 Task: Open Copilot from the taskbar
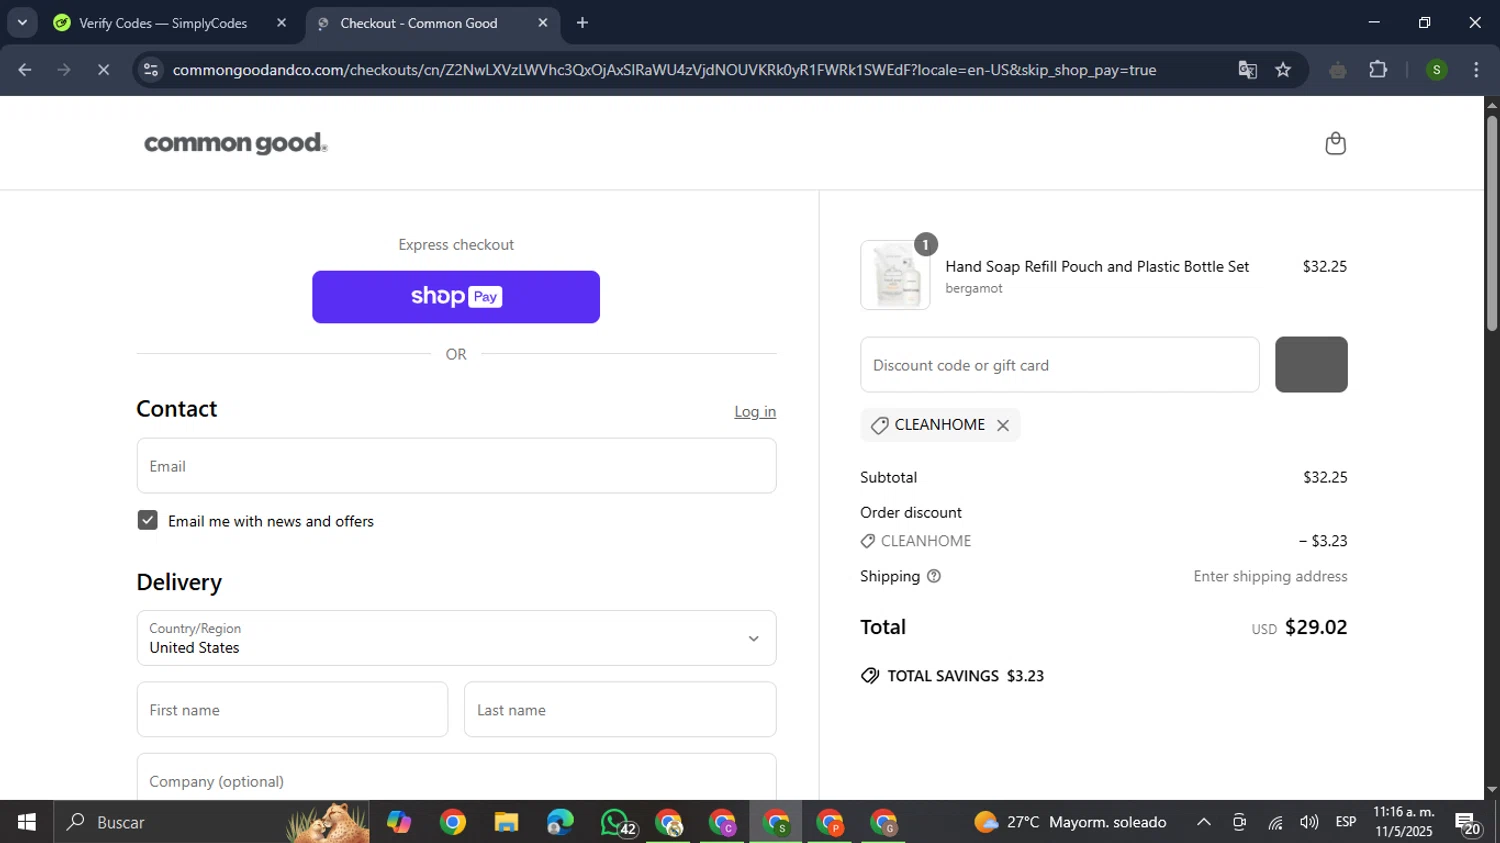point(399,822)
